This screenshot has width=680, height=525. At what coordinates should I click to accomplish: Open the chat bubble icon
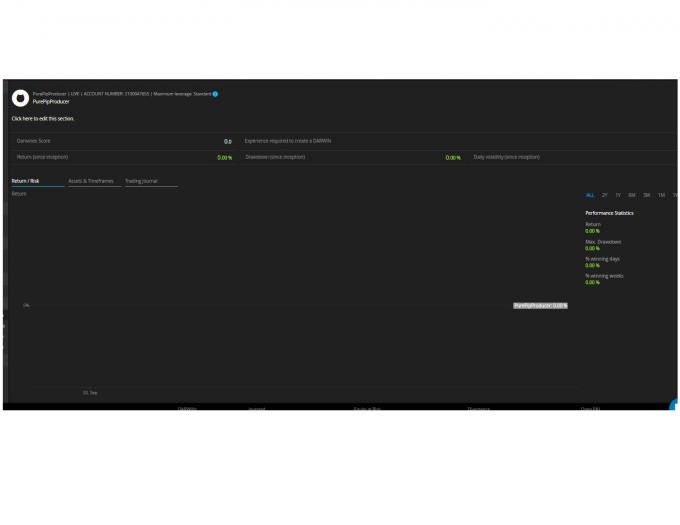(x=675, y=405)
